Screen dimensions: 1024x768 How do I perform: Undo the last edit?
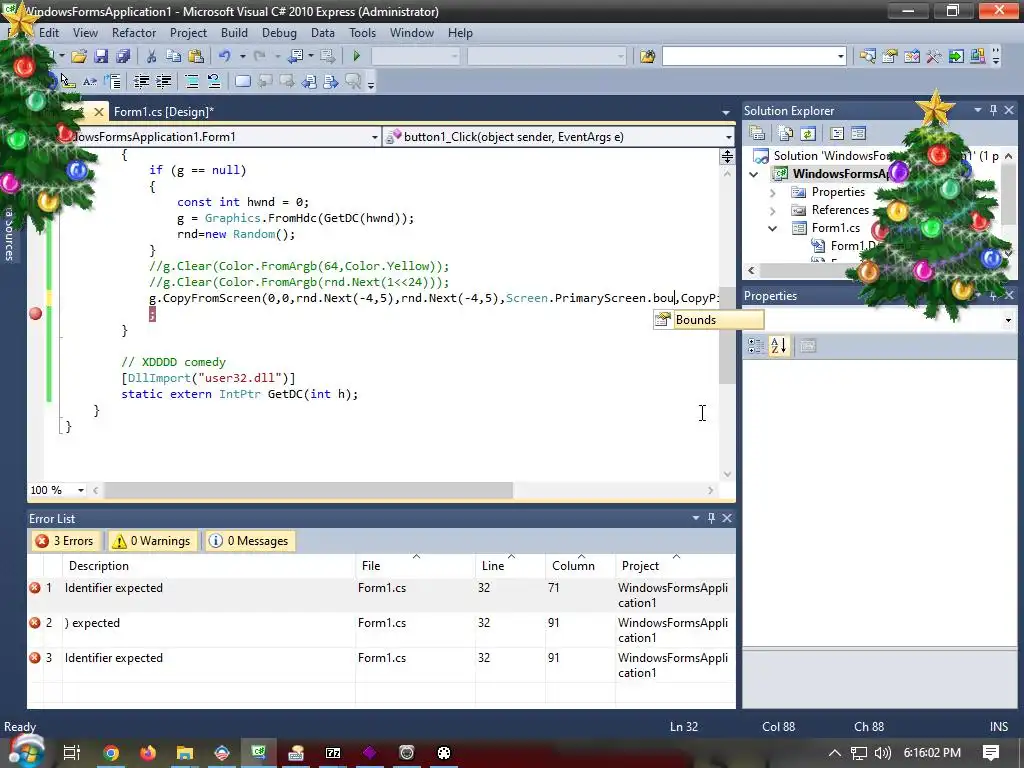click(x=225, y=56)
